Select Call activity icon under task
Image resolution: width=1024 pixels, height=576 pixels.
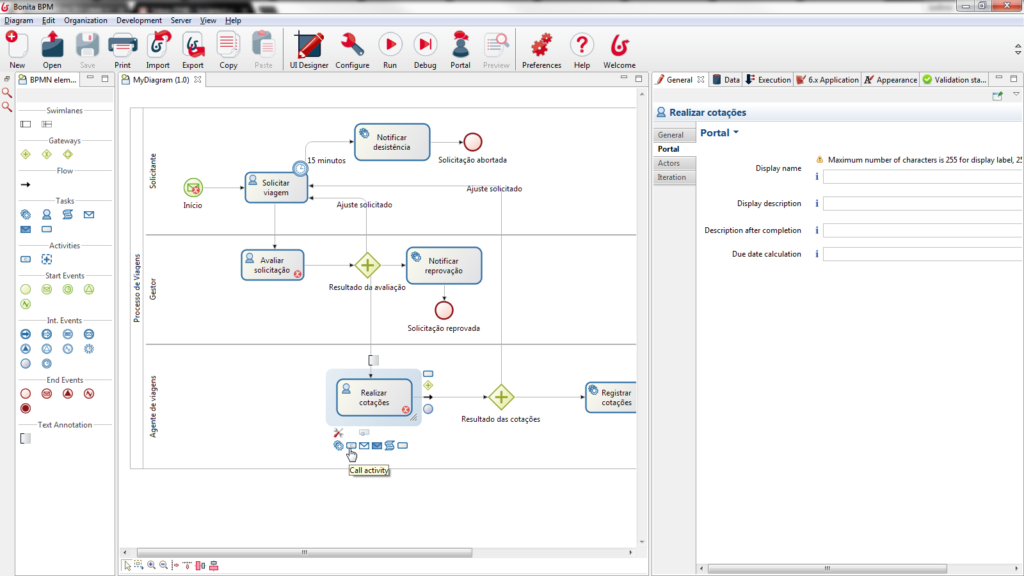(x=351, y=445)
